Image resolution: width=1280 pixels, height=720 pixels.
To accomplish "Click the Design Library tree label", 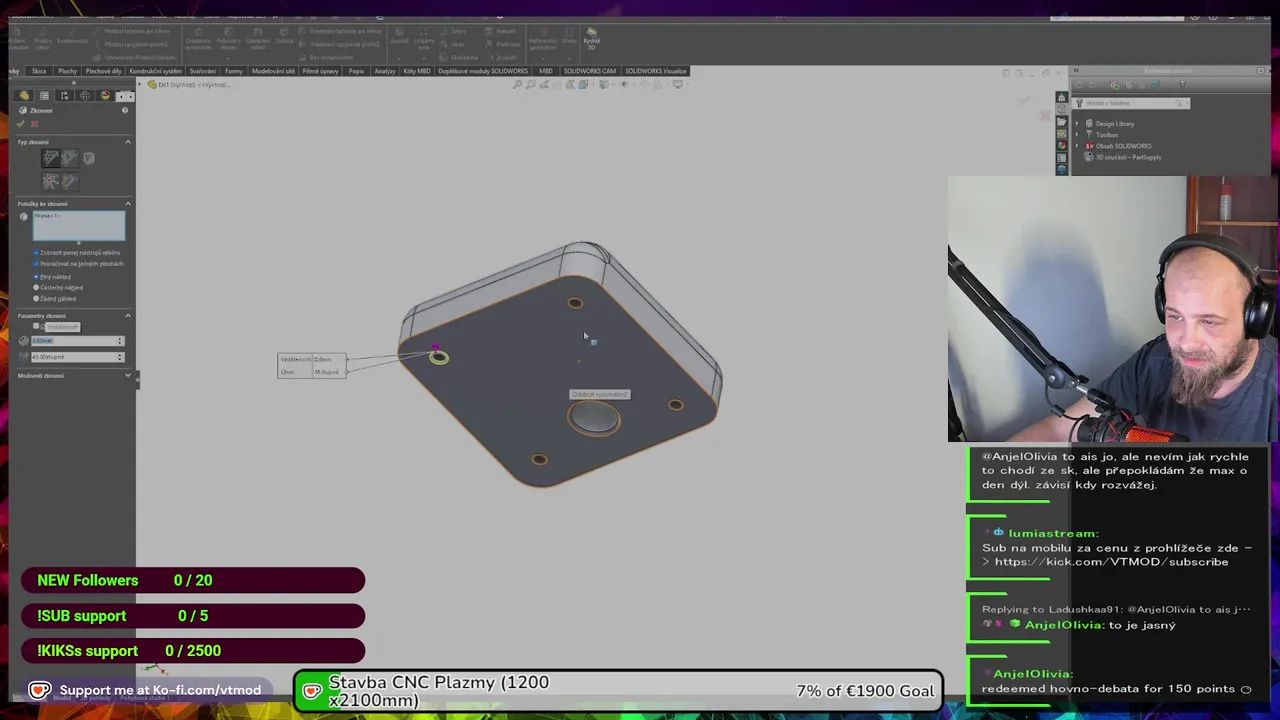I will pyautogui.click(x=1115, y=124).
